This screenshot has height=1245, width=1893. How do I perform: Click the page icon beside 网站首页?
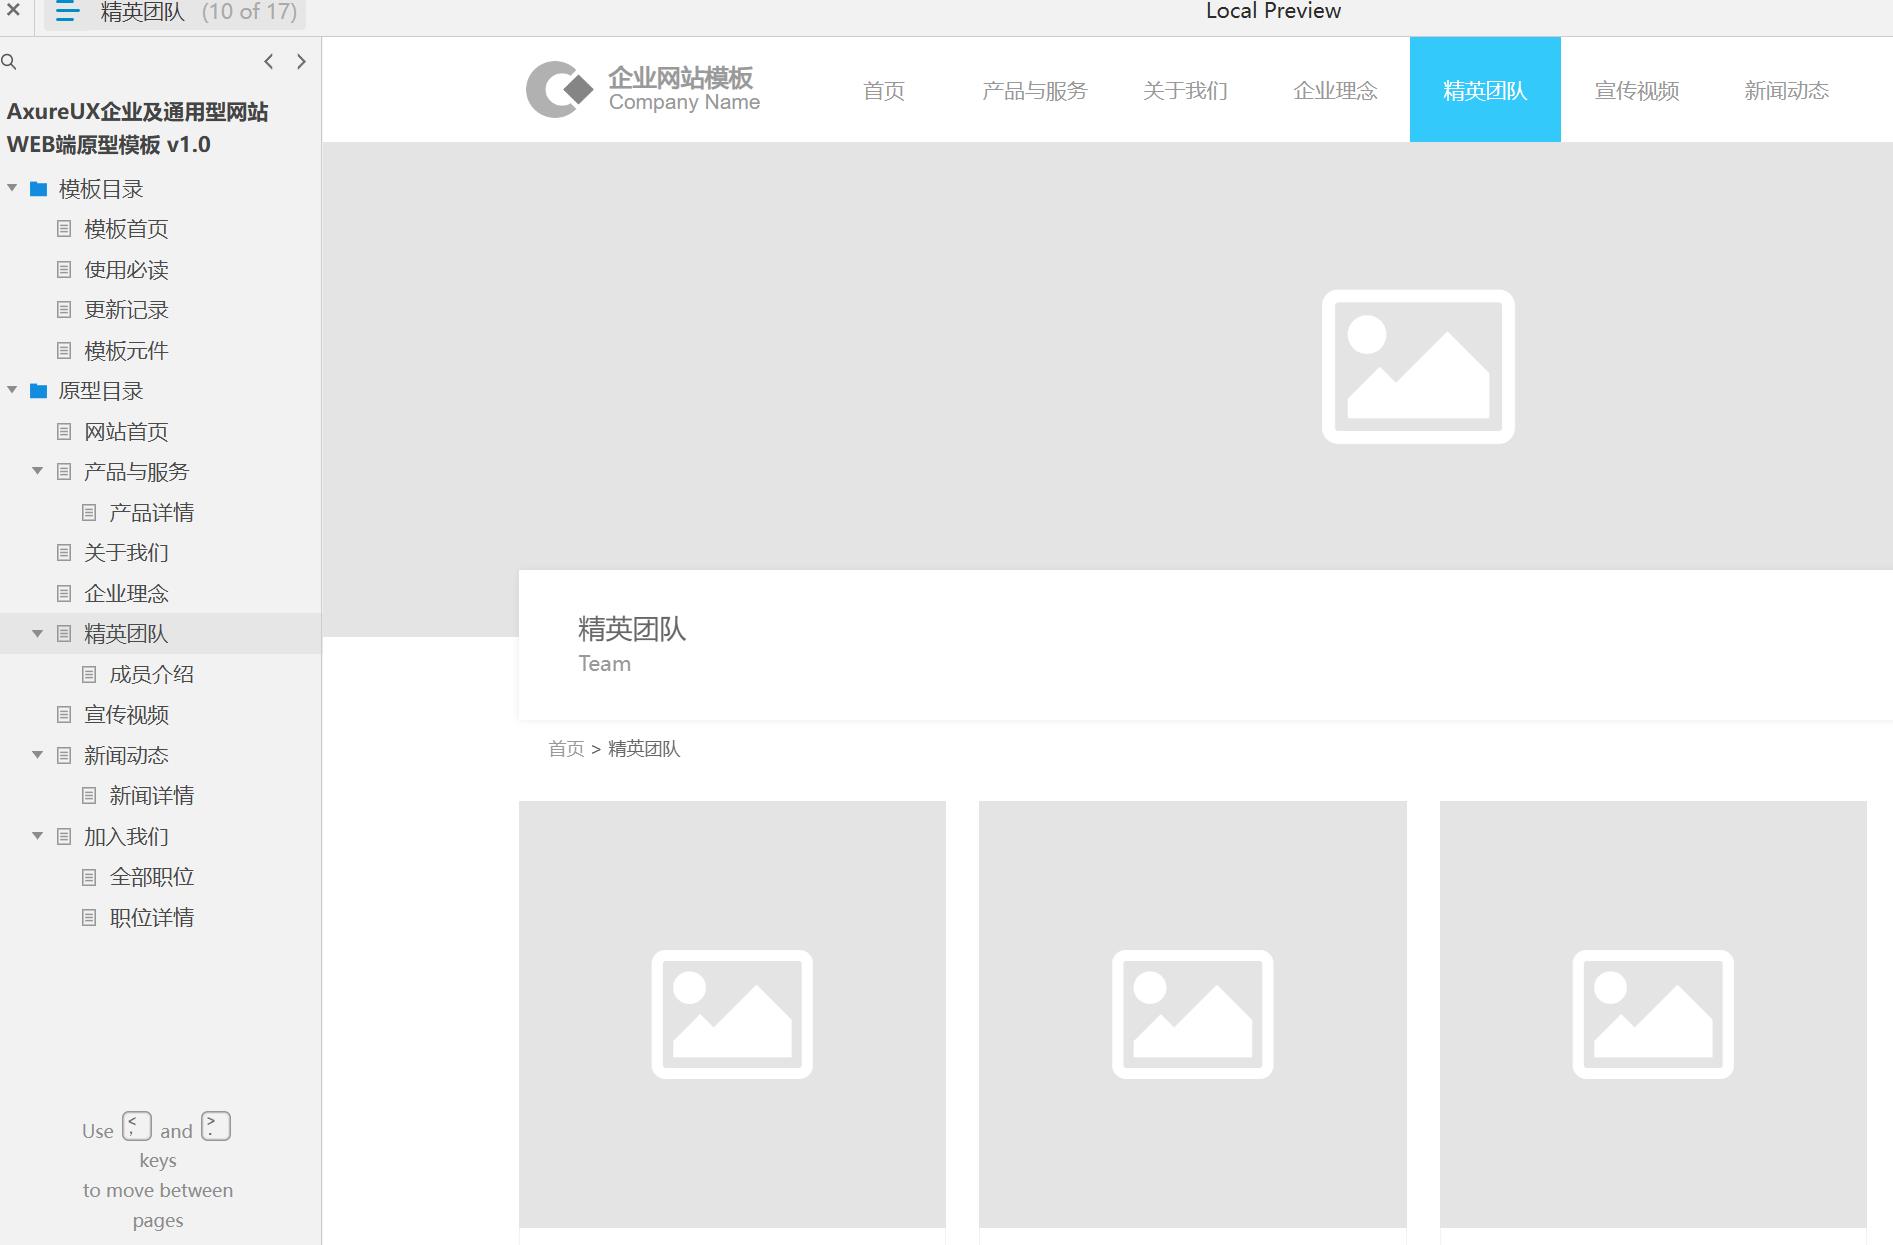pos(64,432)
